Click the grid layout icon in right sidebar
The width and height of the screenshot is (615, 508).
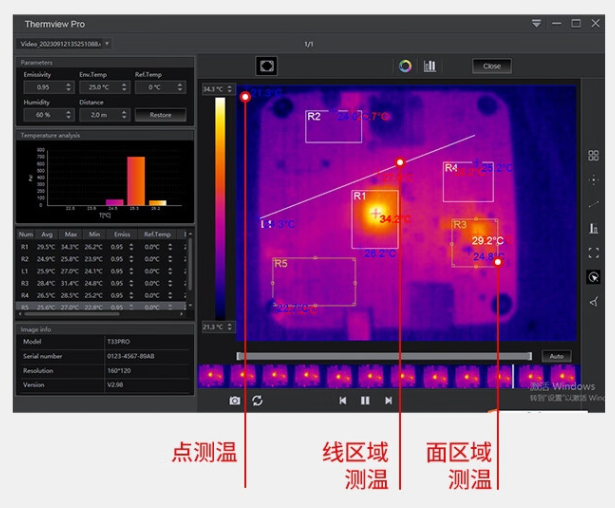[x=594, y=156]
